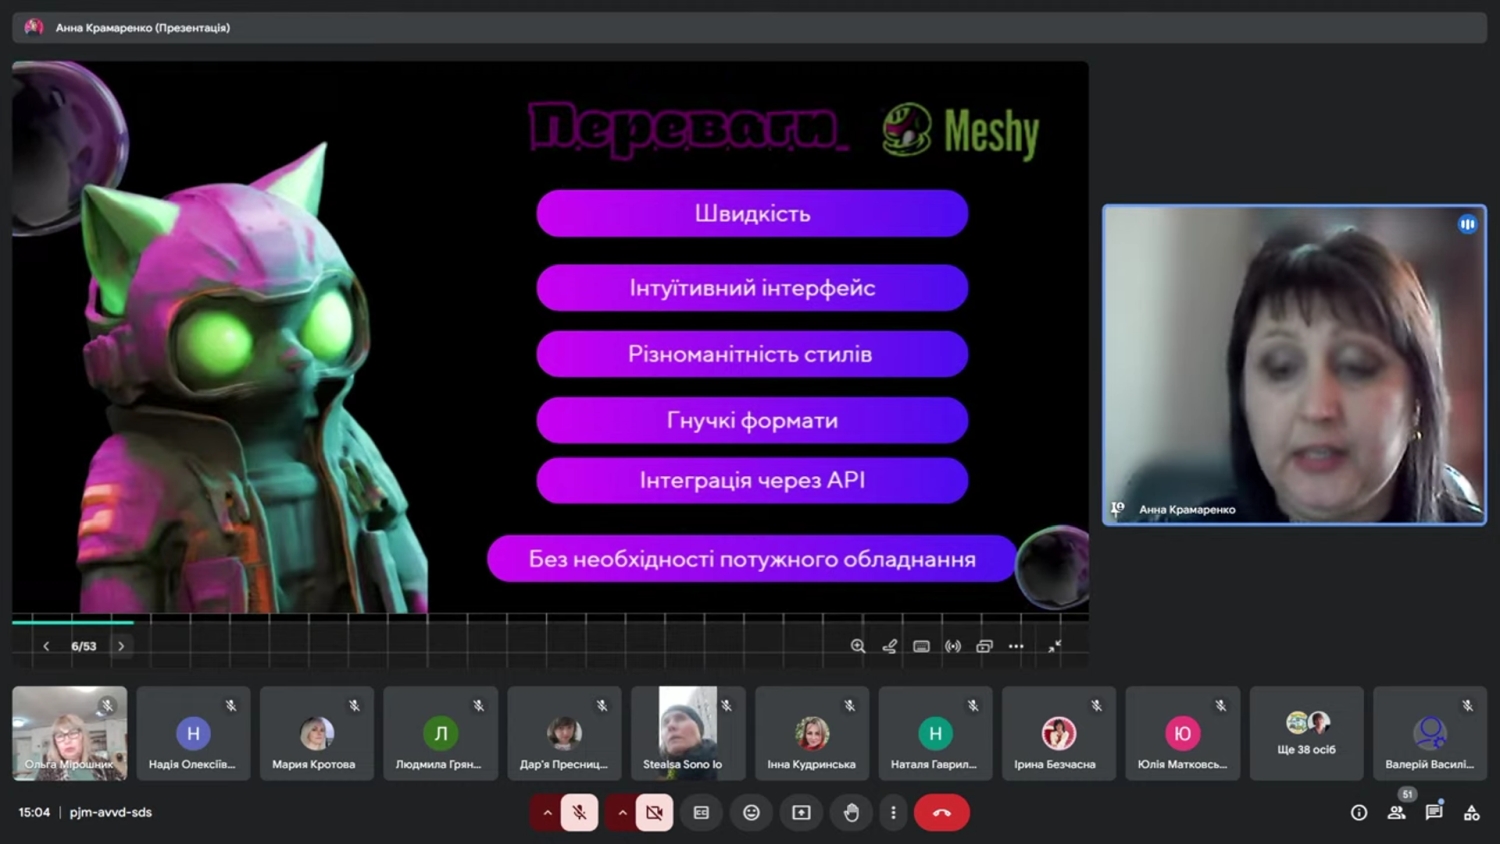The image size is (1500, 844).
Task: Click the 'Швидкість' slide pill
Action: tap(752, 213)
